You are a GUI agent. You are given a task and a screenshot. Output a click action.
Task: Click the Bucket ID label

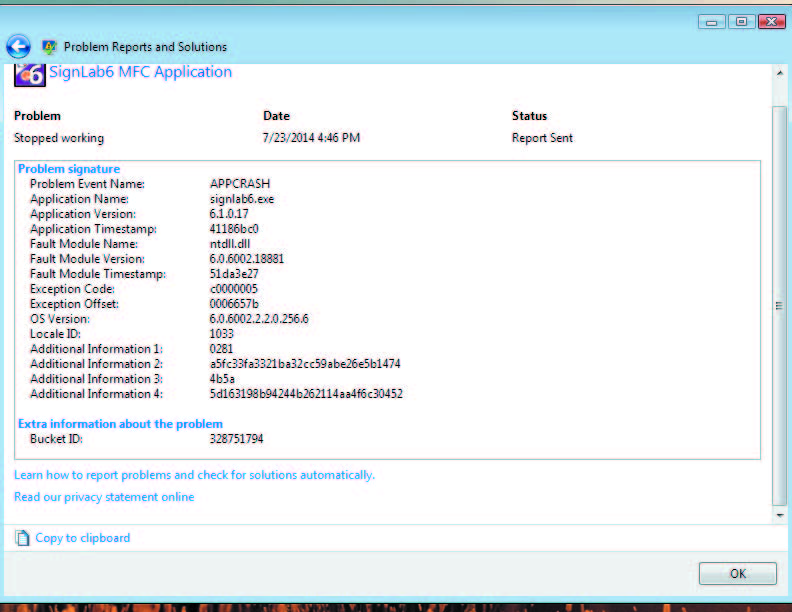[56, 439]
